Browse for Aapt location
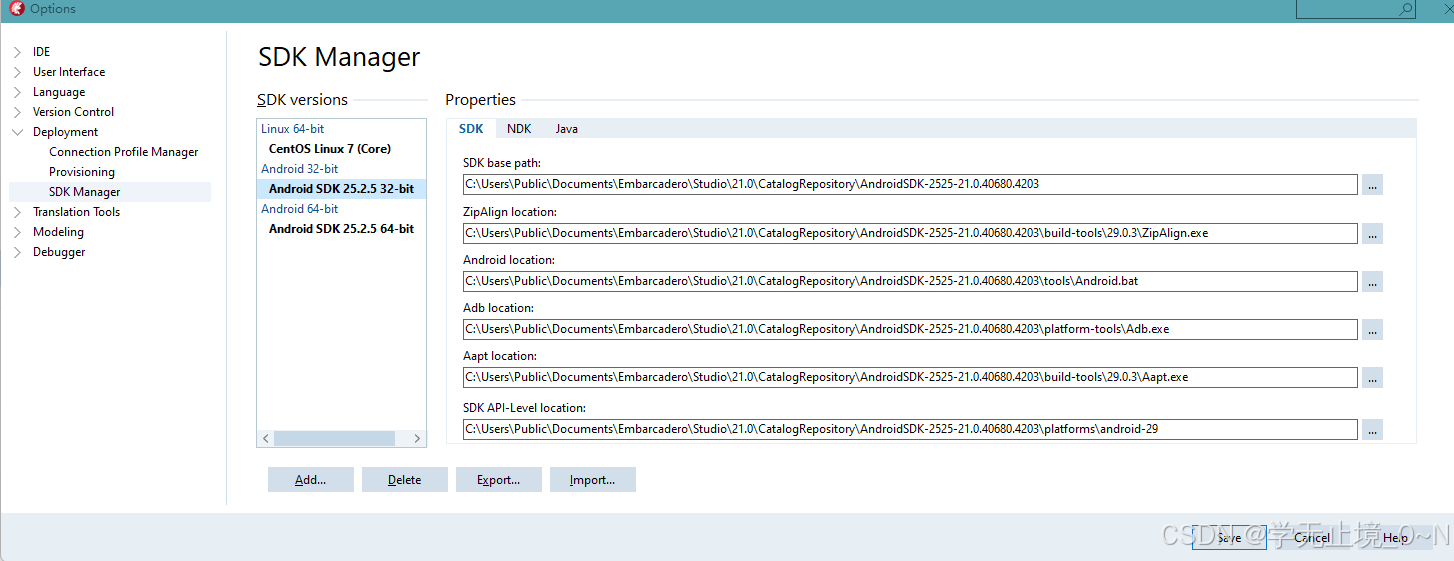The image size is (1454, 561). [1372, 377]
